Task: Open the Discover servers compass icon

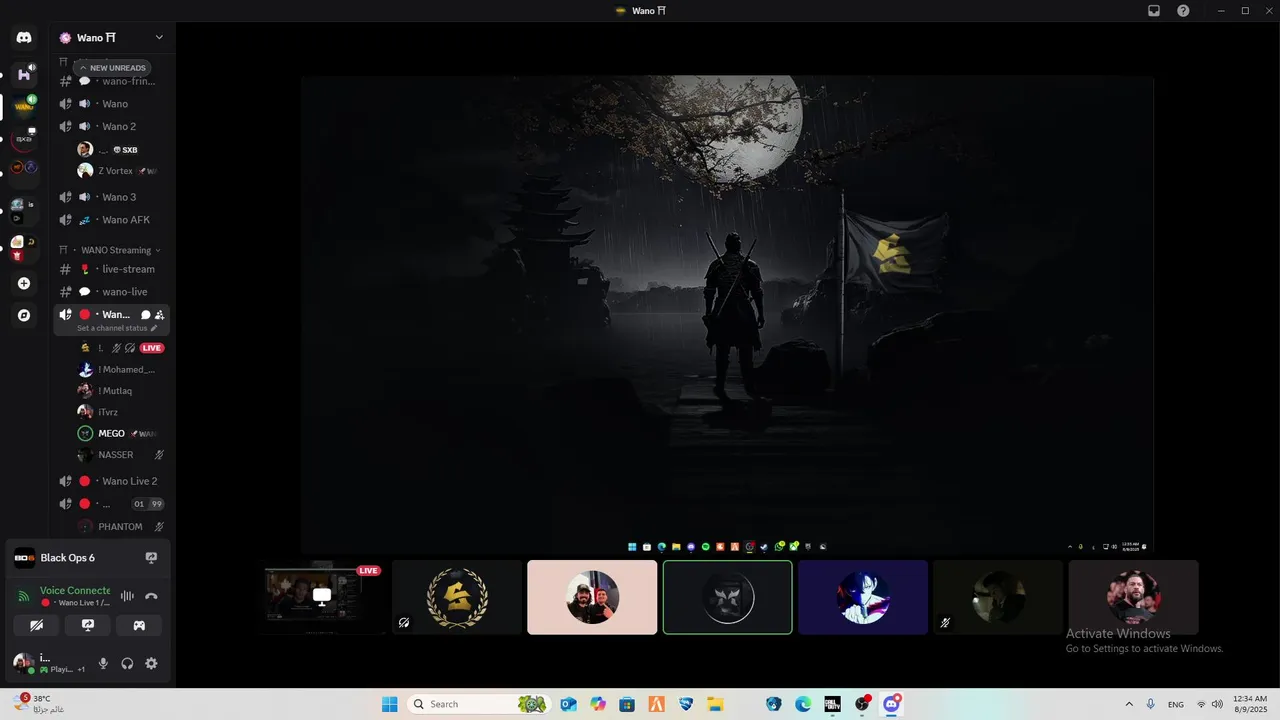Action: point(24,315)
